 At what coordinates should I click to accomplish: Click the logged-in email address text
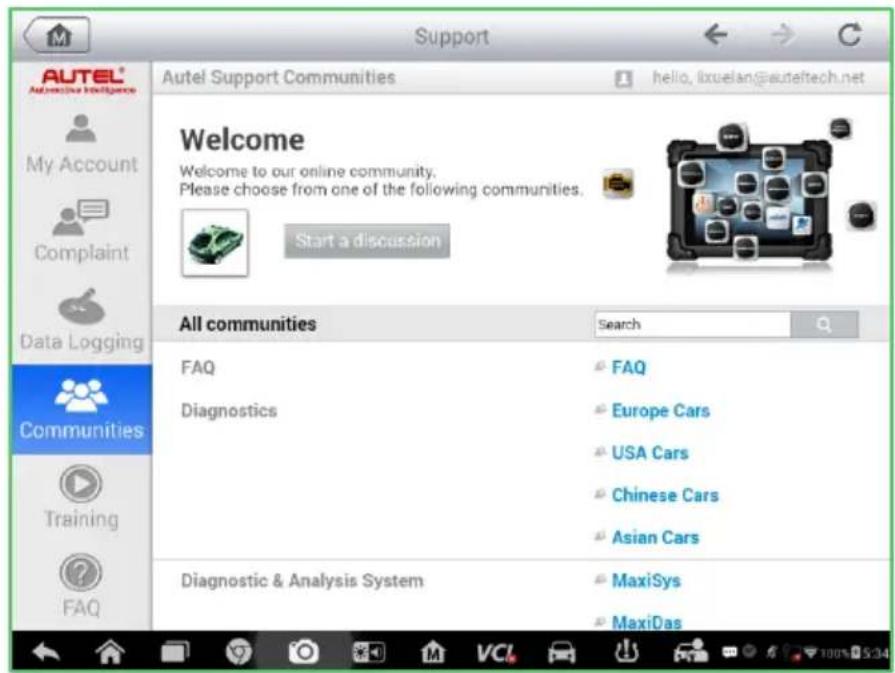click(780, 77)
